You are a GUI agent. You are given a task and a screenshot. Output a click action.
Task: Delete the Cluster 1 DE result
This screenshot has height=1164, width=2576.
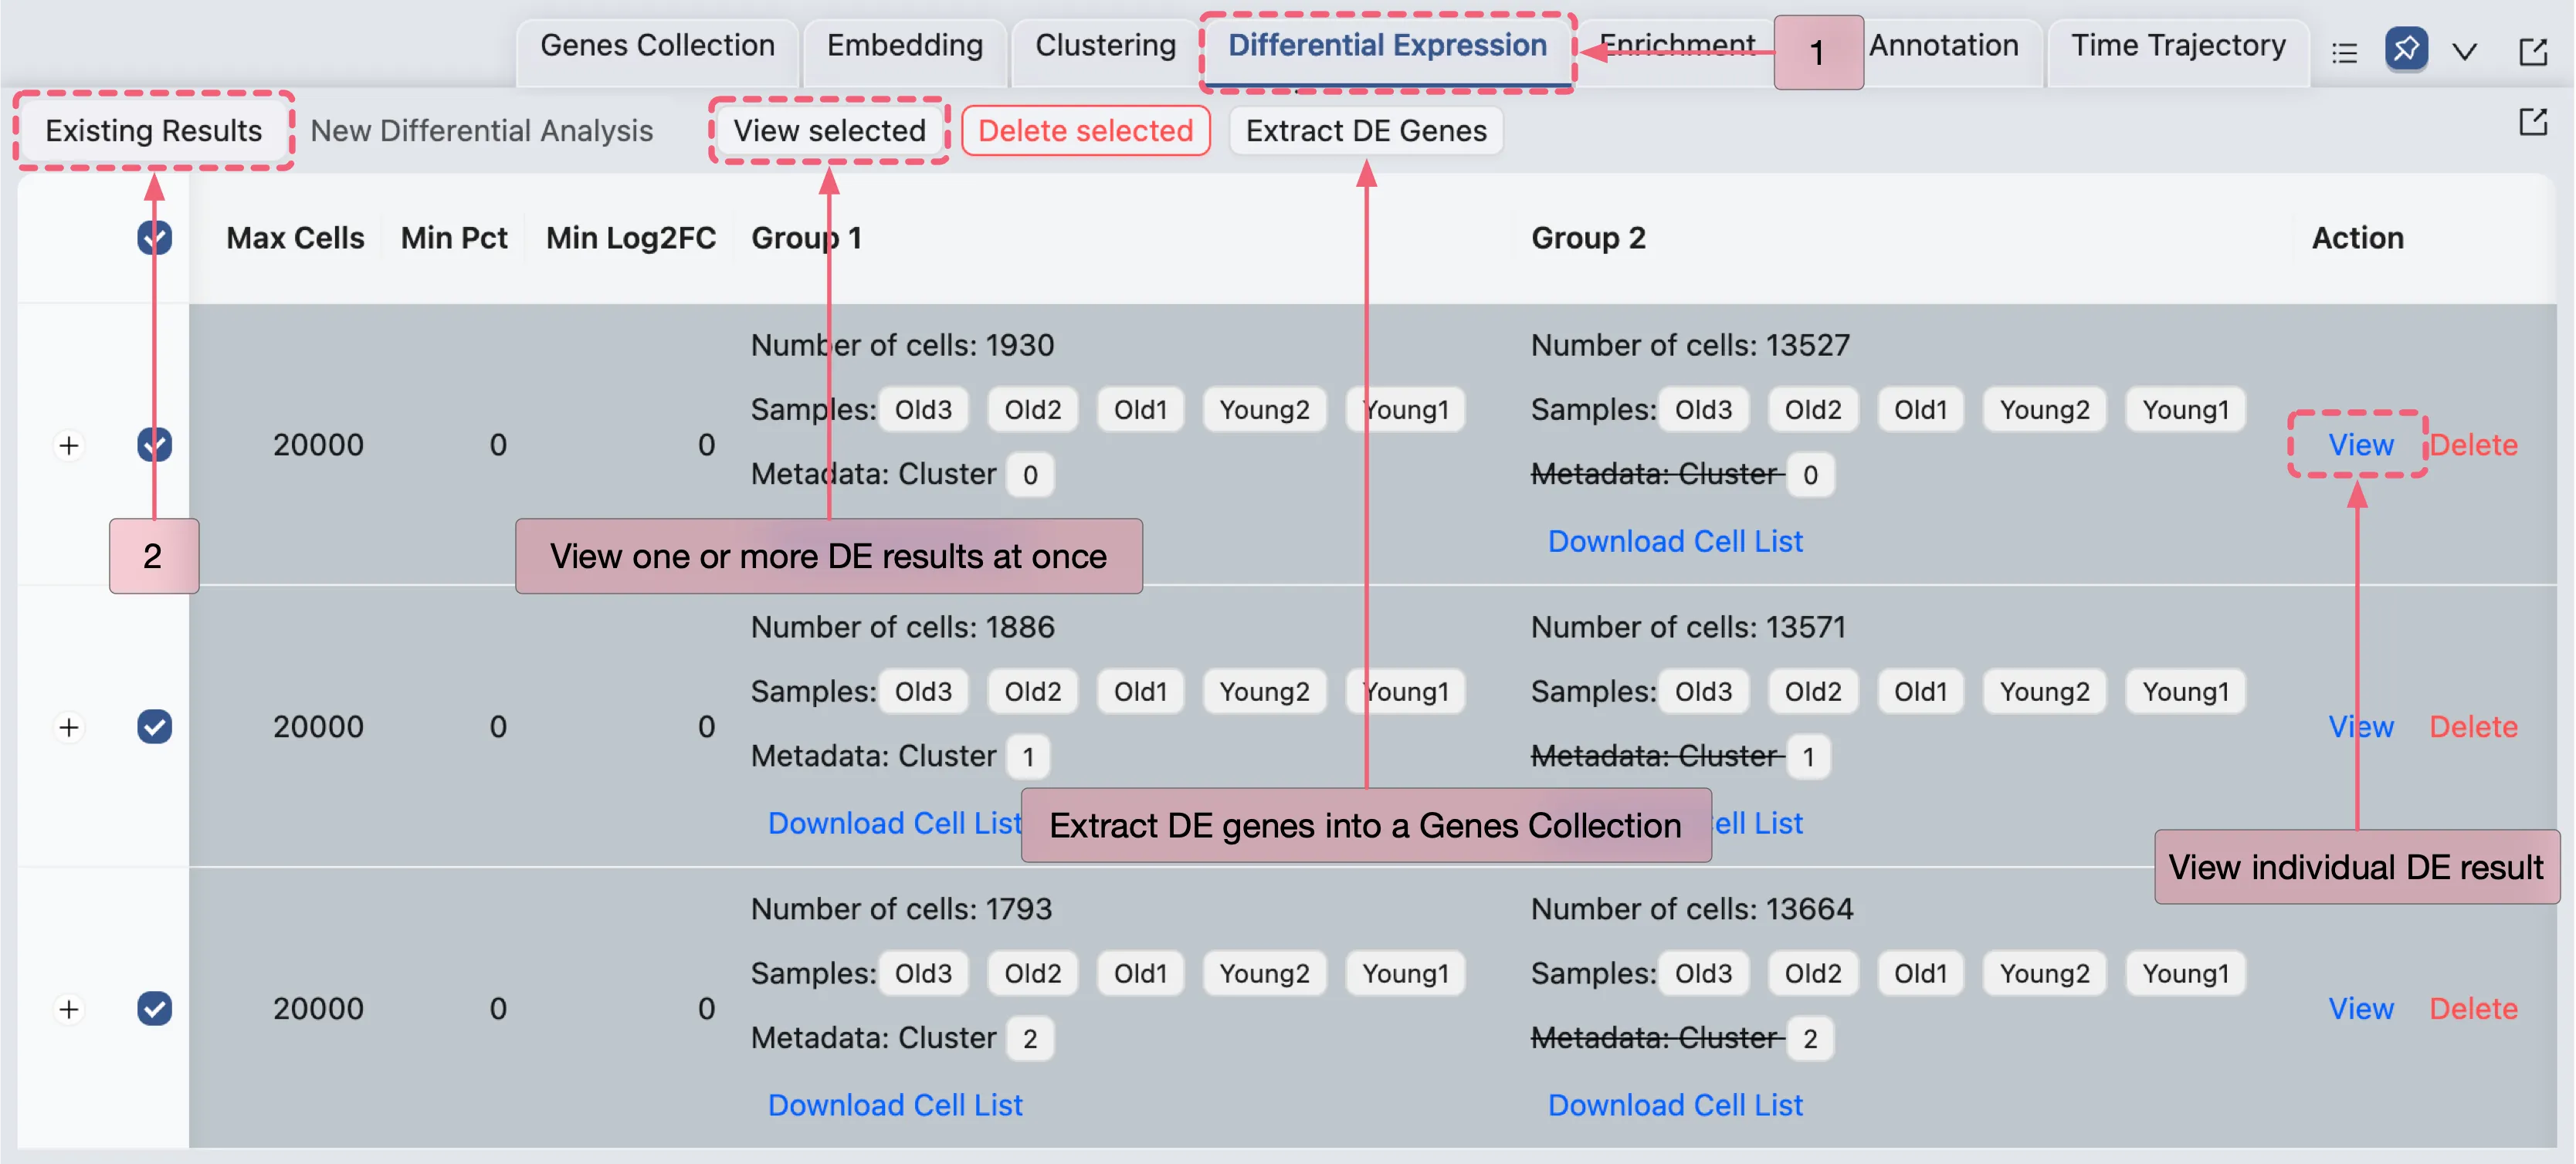(2473, 727)
